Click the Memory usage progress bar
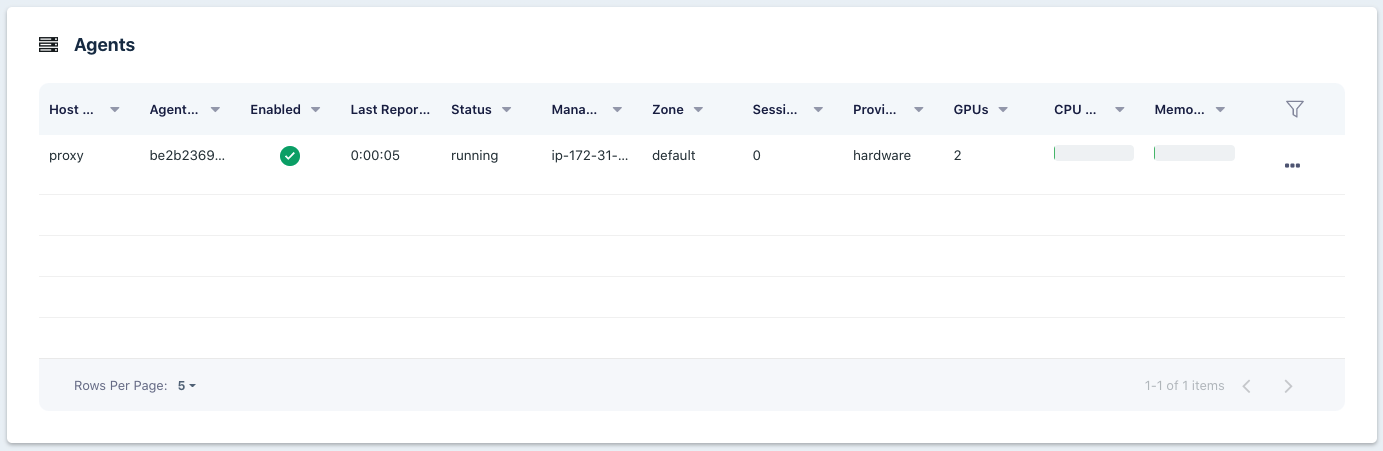Image resolution: width=1383 pixels, height=451 pixels. click(1194, 153)
